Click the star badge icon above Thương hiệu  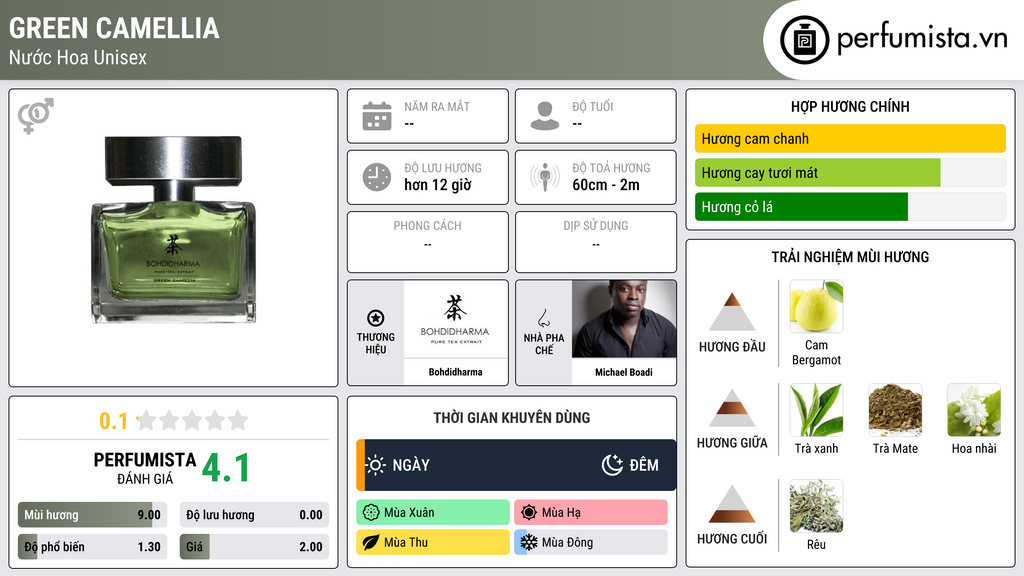click(376, 318)
